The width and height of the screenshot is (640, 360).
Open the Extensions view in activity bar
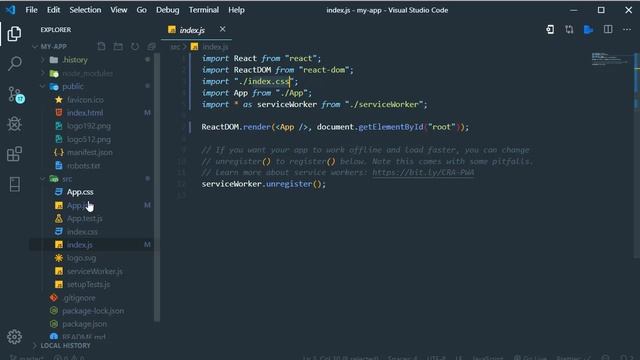[15, 154]
